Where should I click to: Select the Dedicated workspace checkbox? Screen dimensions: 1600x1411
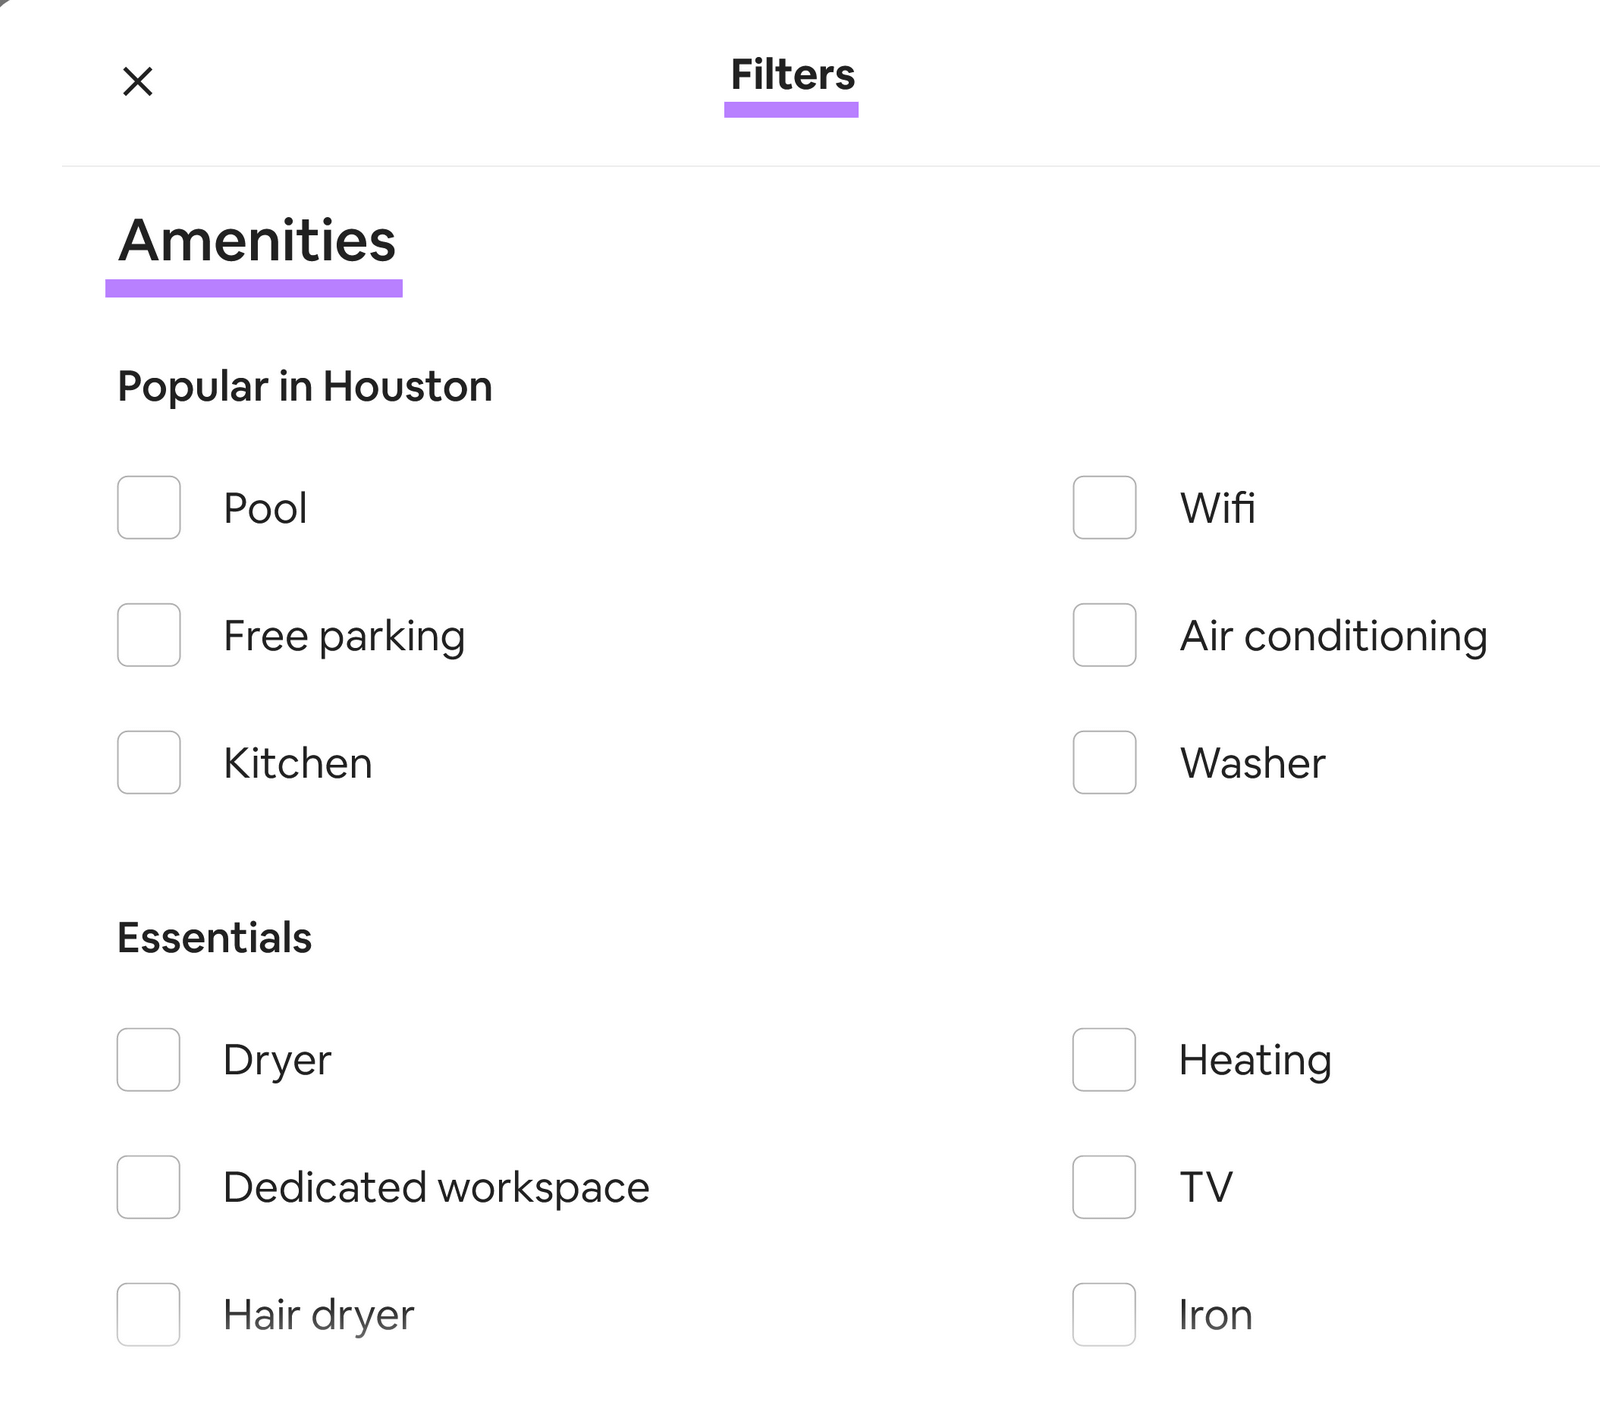pyautogui.click(x=147, y=1187)
